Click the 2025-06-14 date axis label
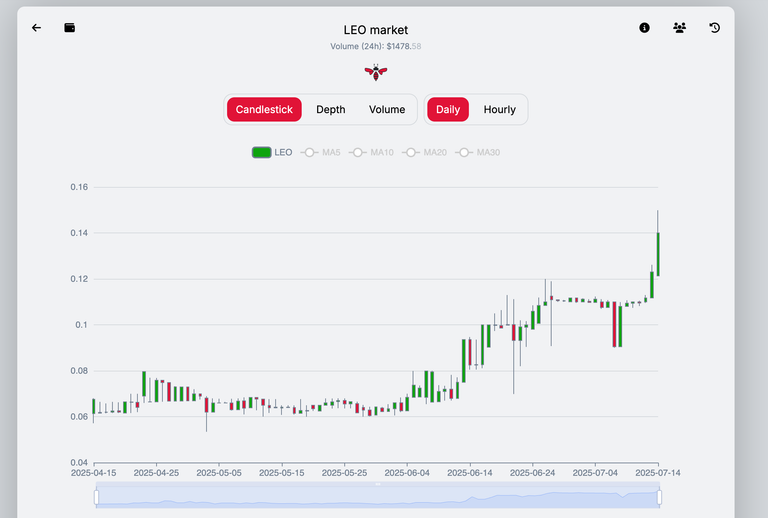The height and width of the screenshot is (518, 768). (x=470, y=473)
